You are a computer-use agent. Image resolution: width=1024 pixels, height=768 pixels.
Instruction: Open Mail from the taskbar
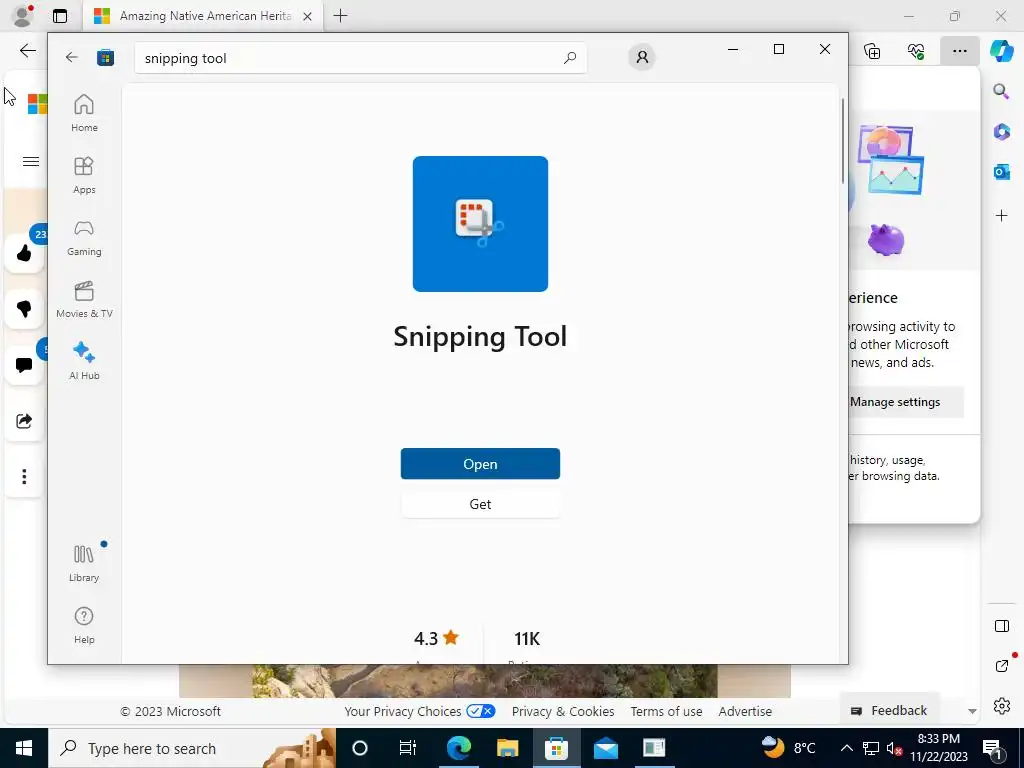click(x=605, y=748)
